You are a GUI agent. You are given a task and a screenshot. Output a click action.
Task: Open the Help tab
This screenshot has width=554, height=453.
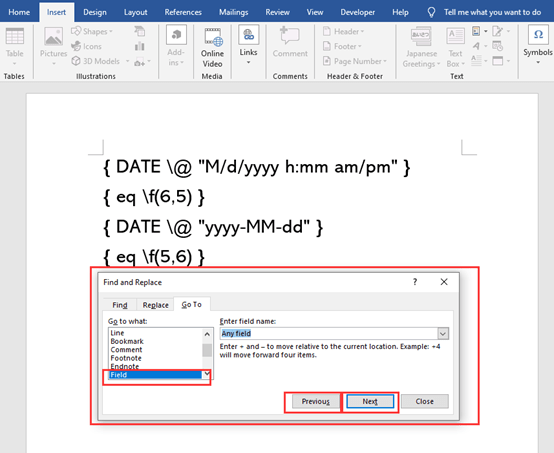[x=400, y=12]
